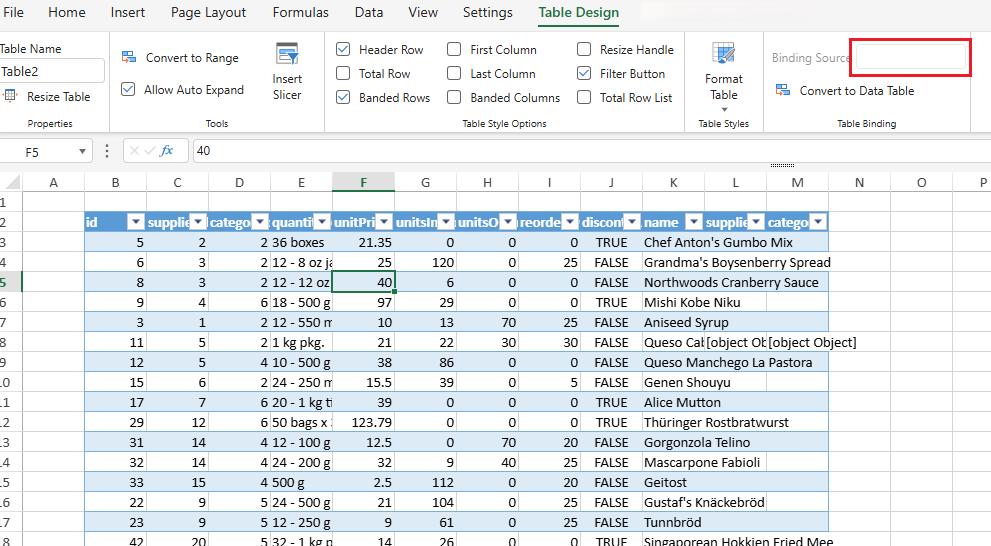This screenshot has width=991, height=546.
Task: Switch to the Data tab
Action: click(369, 13)
